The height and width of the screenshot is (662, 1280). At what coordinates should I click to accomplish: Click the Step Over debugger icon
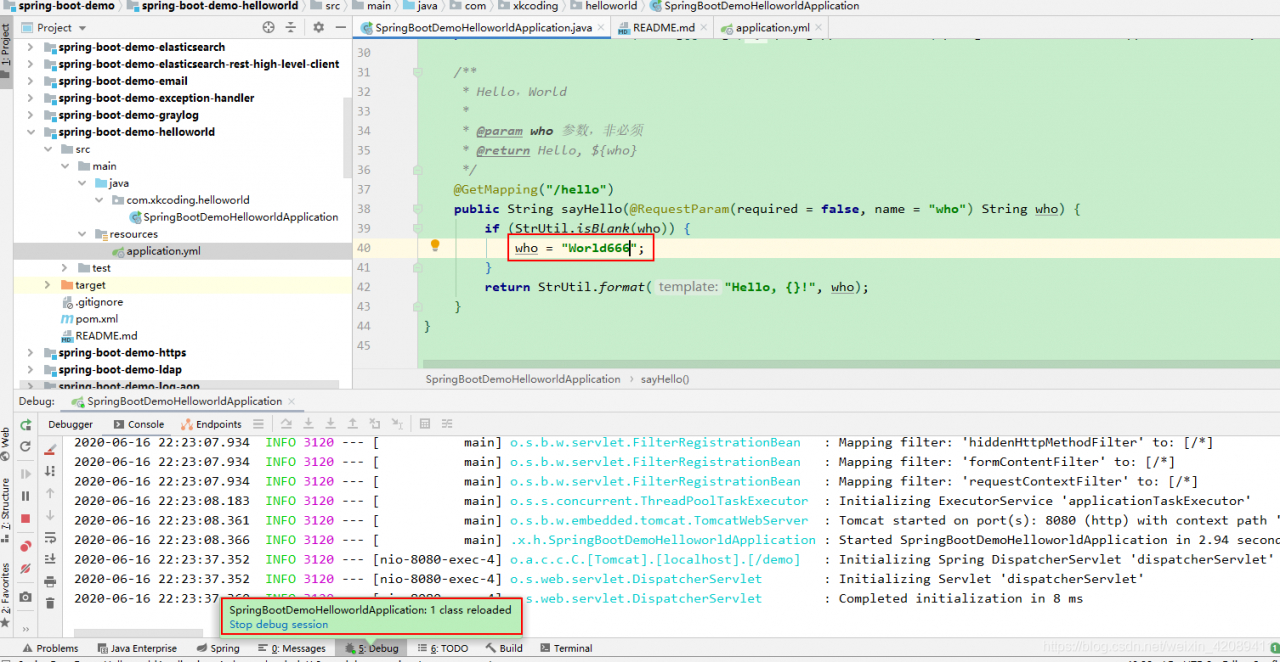click(x=286, y=424)
